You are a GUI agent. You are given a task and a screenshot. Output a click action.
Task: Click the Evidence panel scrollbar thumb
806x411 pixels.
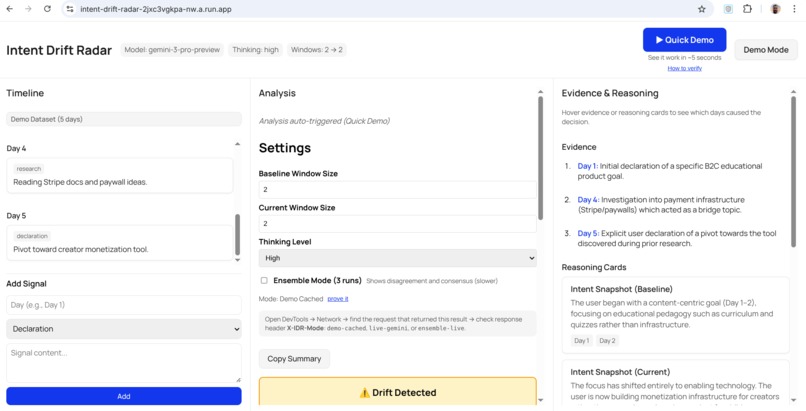click(x=793, y=172)
